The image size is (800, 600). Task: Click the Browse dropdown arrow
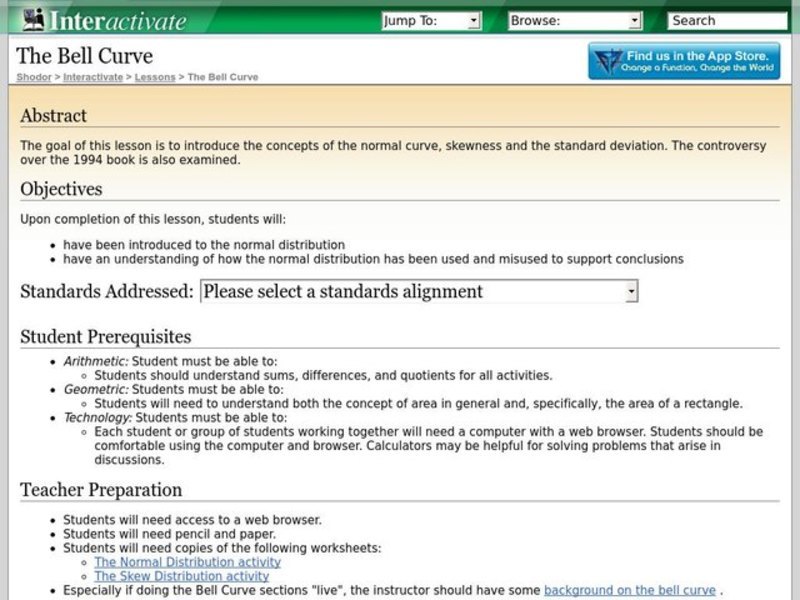point(635,19)
